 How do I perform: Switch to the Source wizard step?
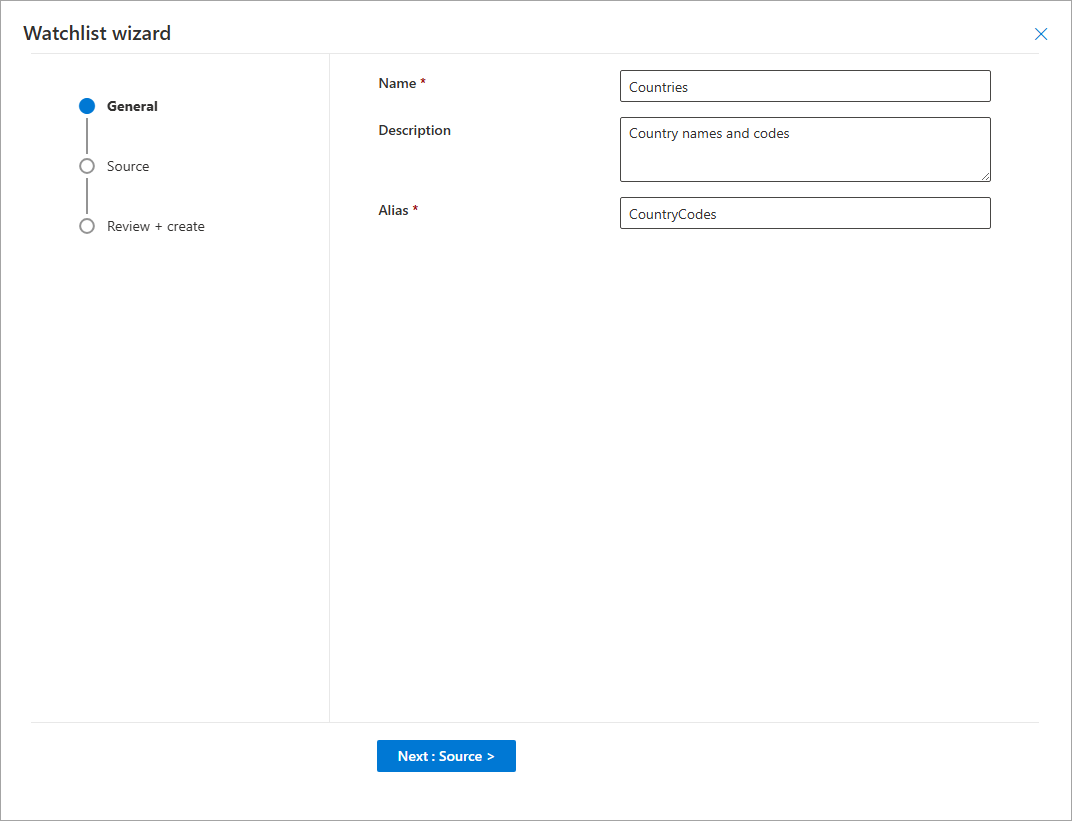pos(128,166)
